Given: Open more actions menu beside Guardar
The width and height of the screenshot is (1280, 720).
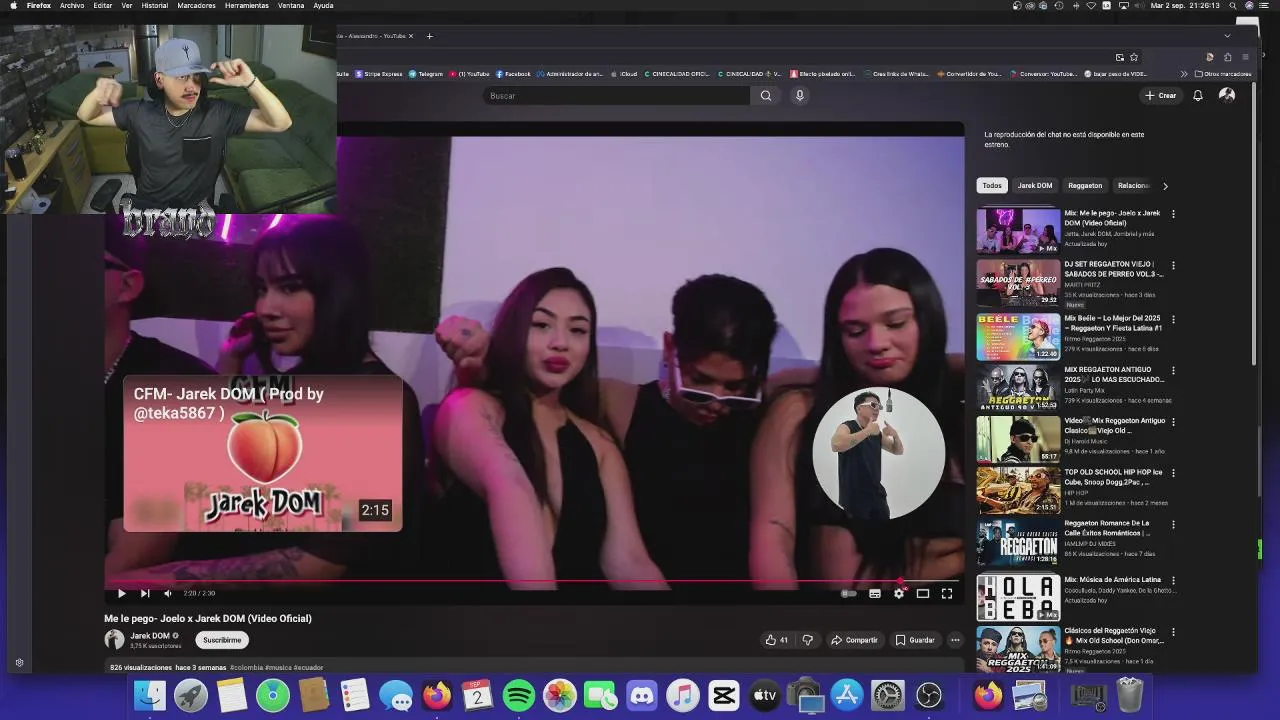Looking at the screenshot, I should point(955,640).
